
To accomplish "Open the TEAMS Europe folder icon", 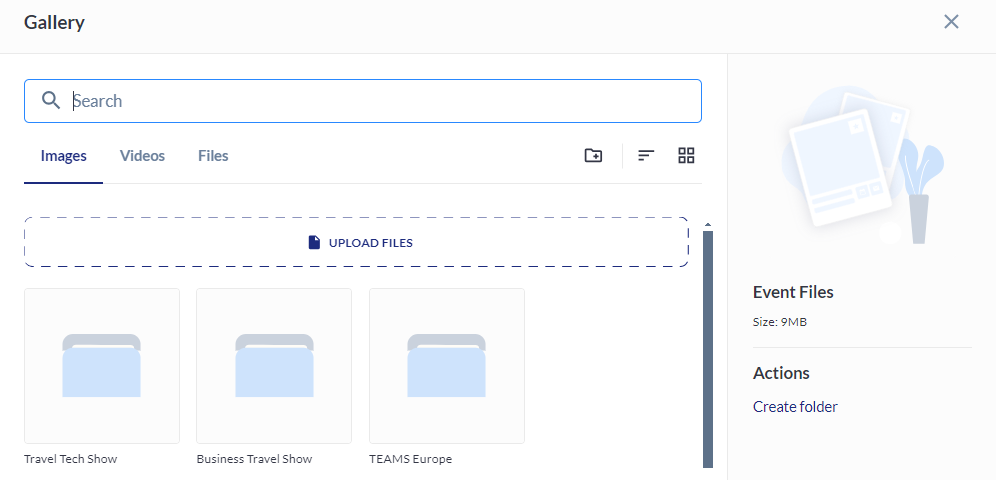I will pos(446,365).
